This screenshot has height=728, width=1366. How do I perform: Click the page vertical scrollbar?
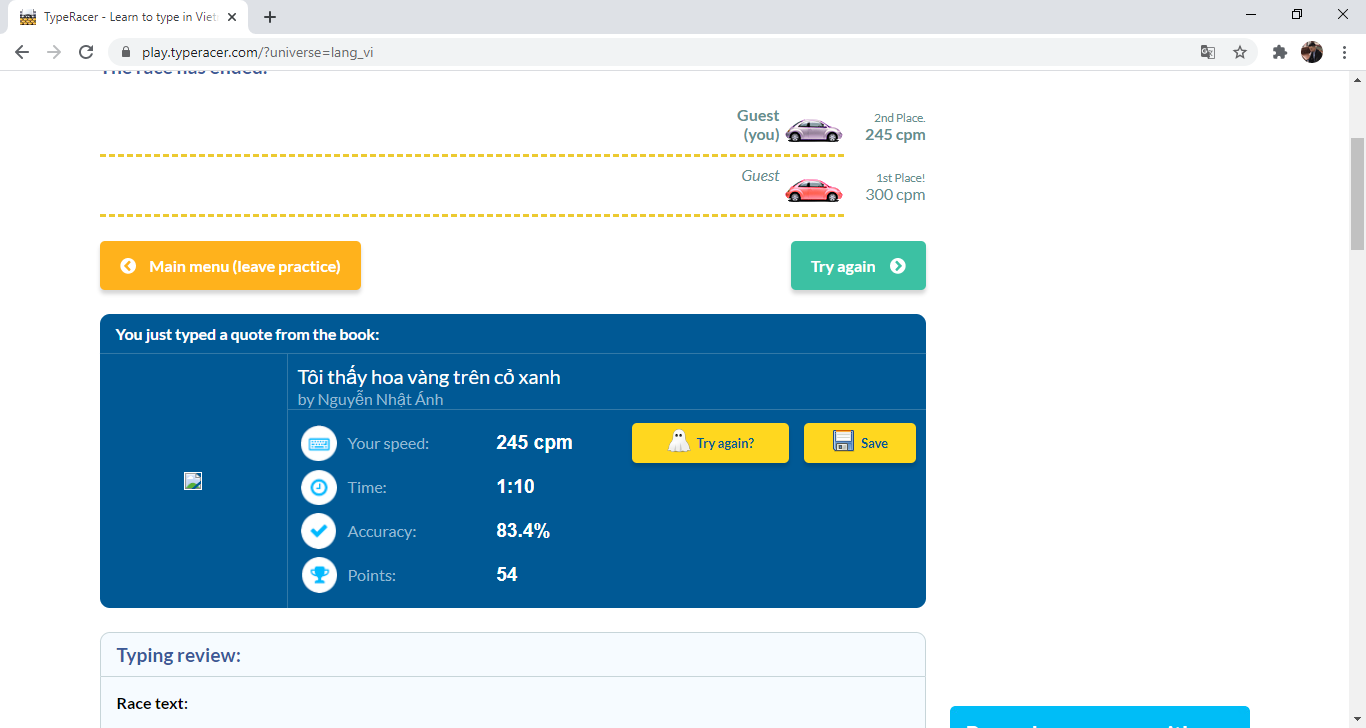click(x=1357, y=195)
